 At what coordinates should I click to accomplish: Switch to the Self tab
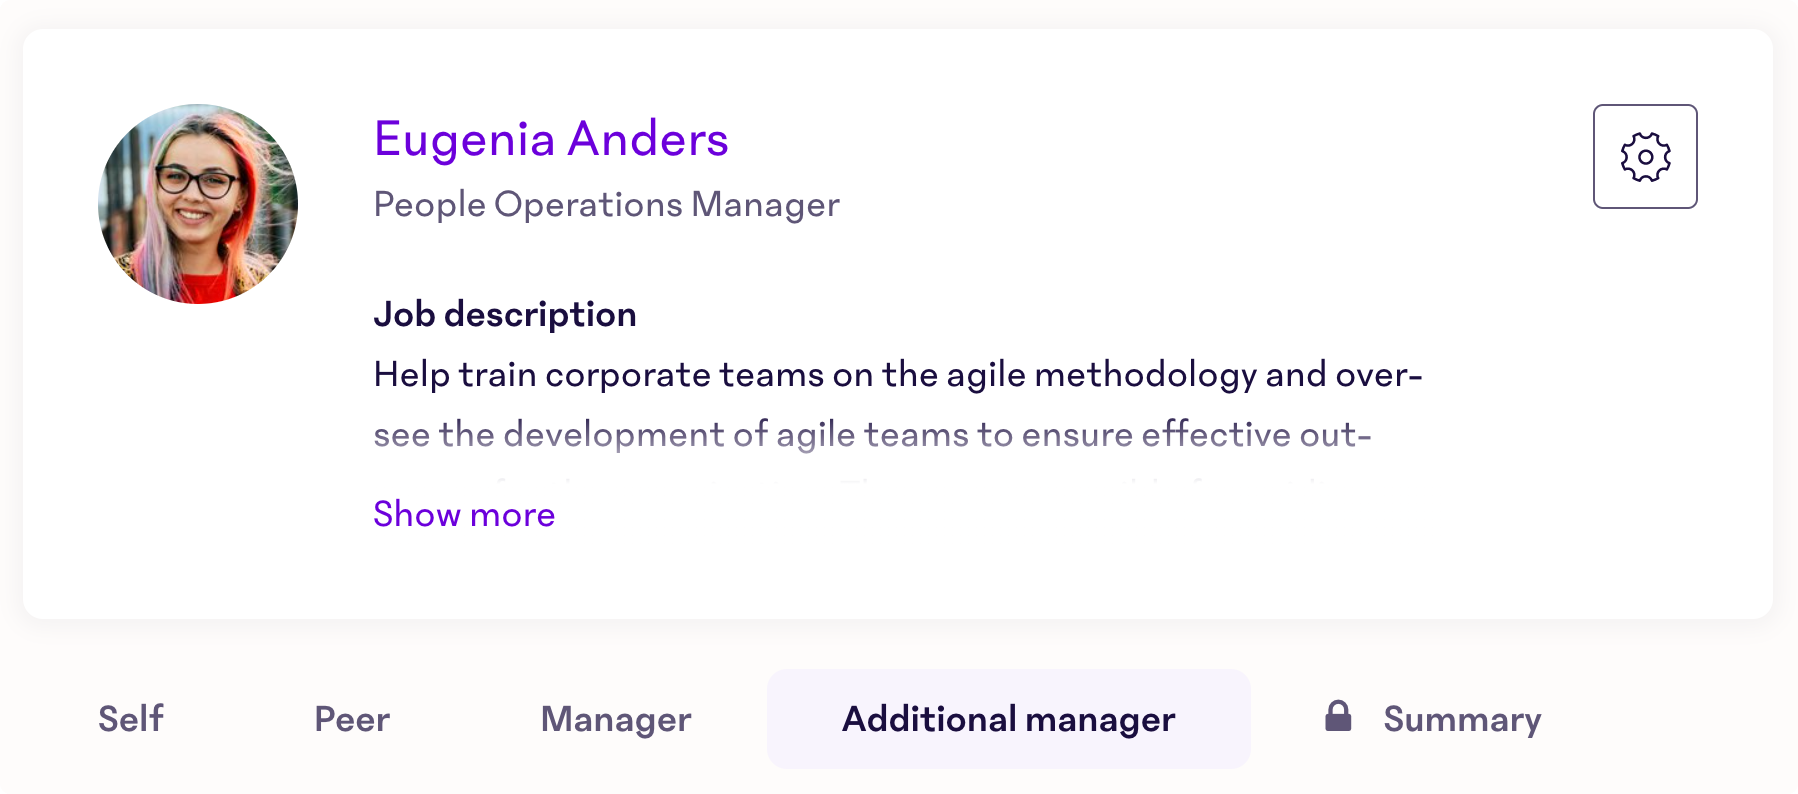(131, 719)
